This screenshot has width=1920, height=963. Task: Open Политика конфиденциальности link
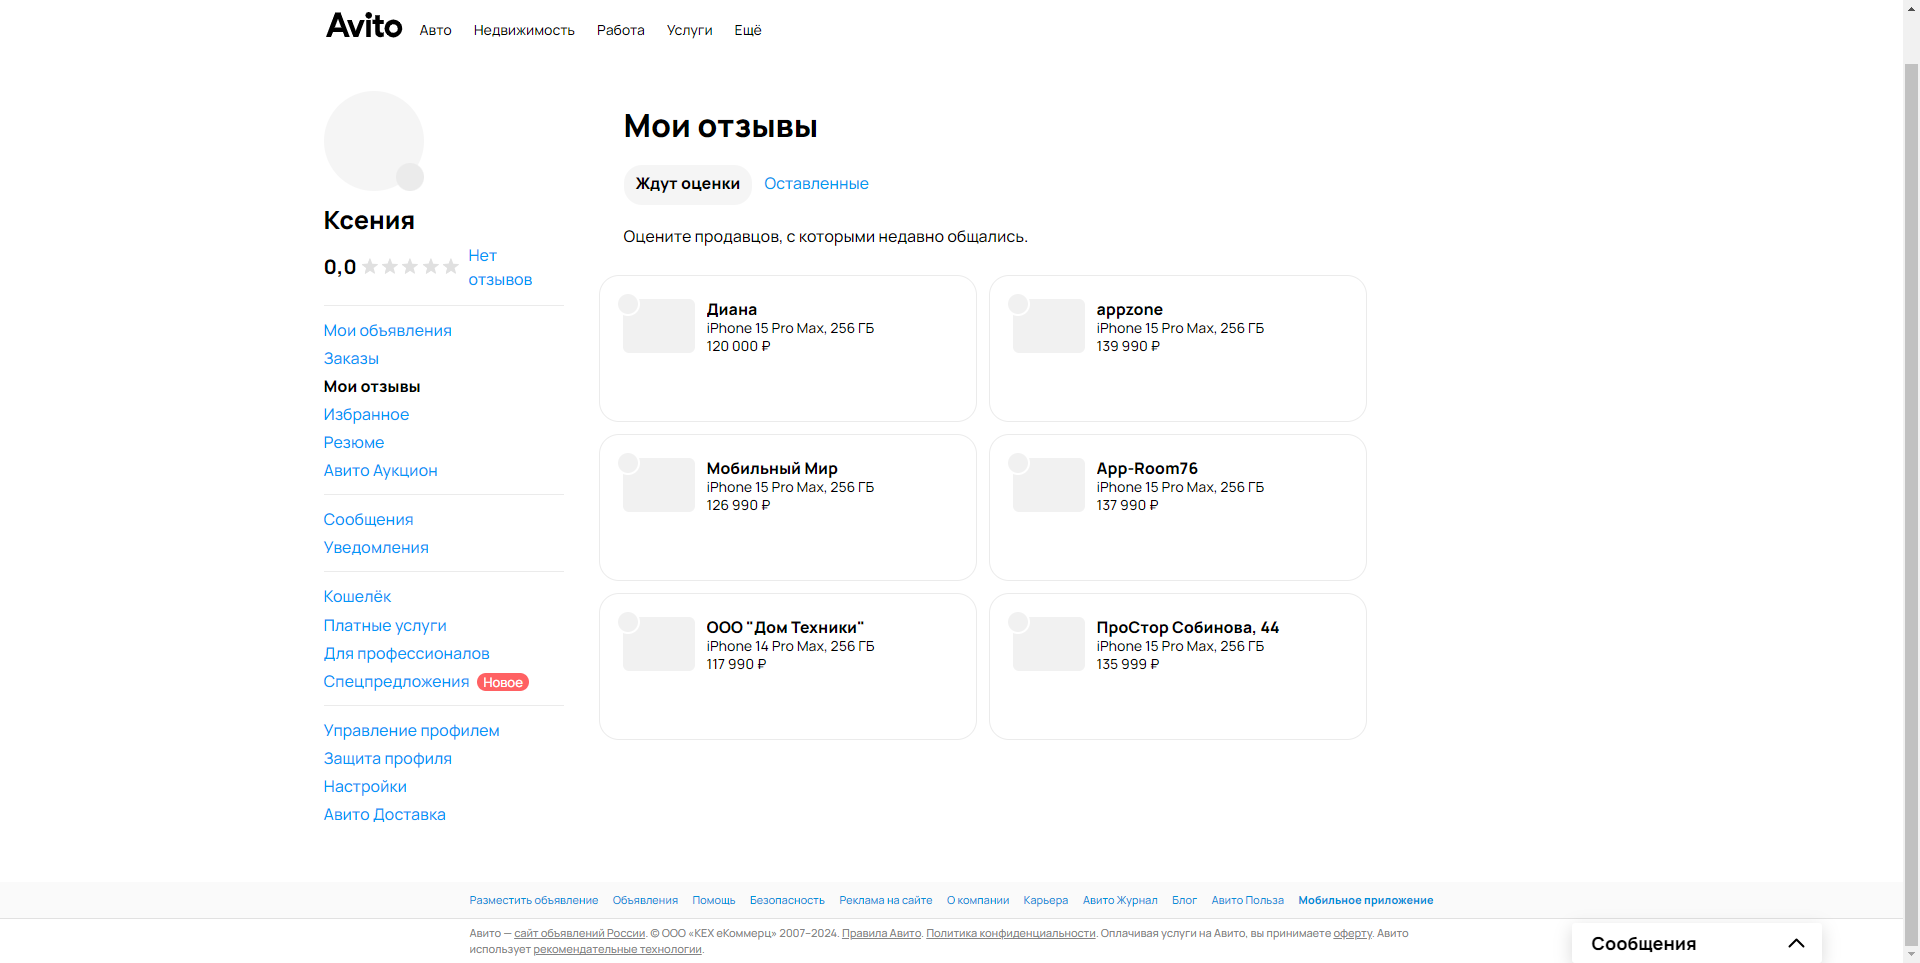[x=1011, y=934]
